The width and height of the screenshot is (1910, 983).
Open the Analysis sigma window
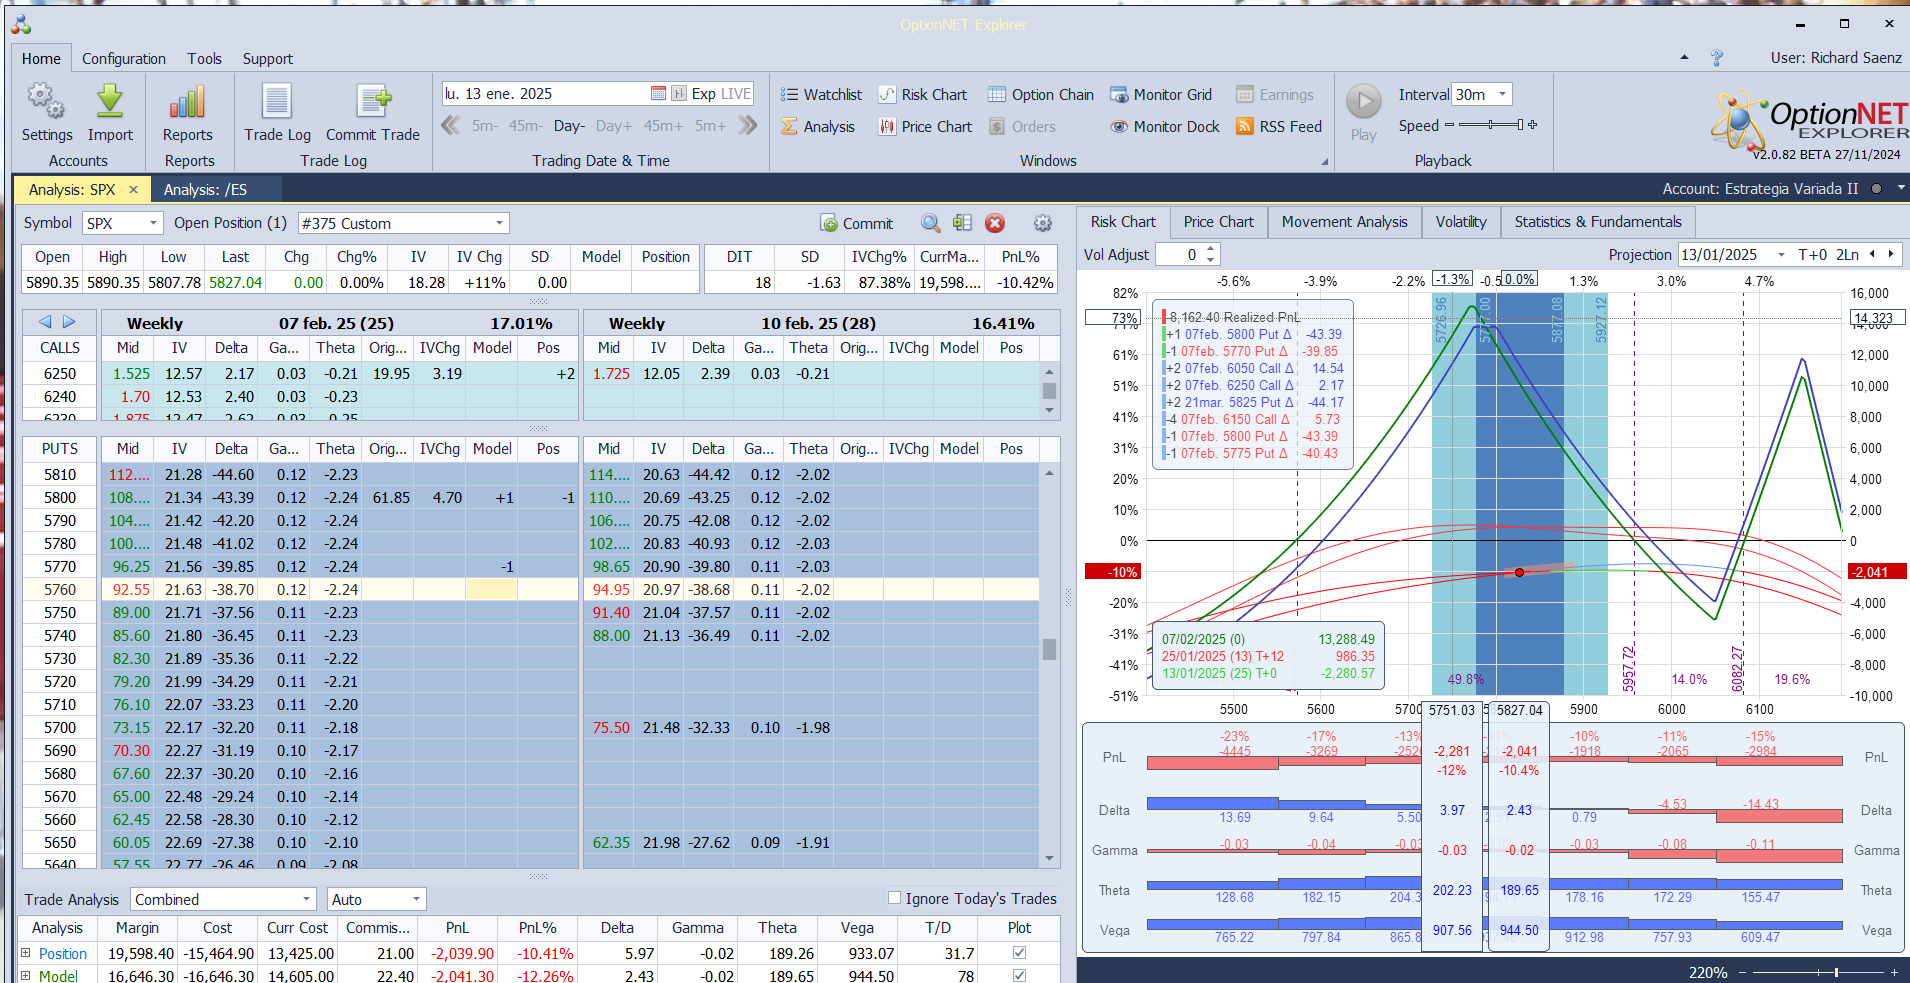[x=818, y=127]
